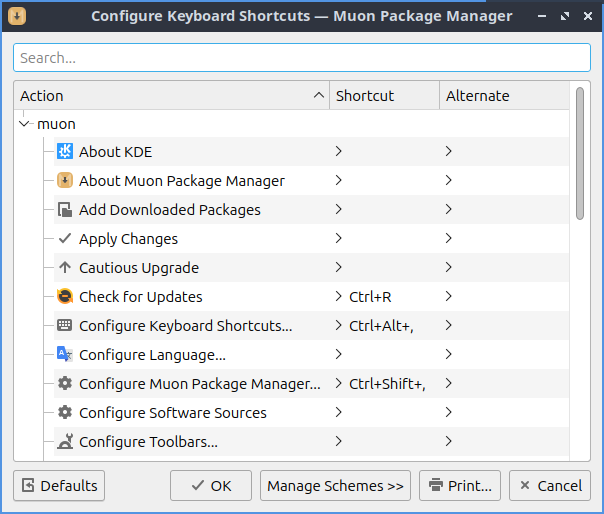Click the Configure Language icon

(x=65, y=355)
